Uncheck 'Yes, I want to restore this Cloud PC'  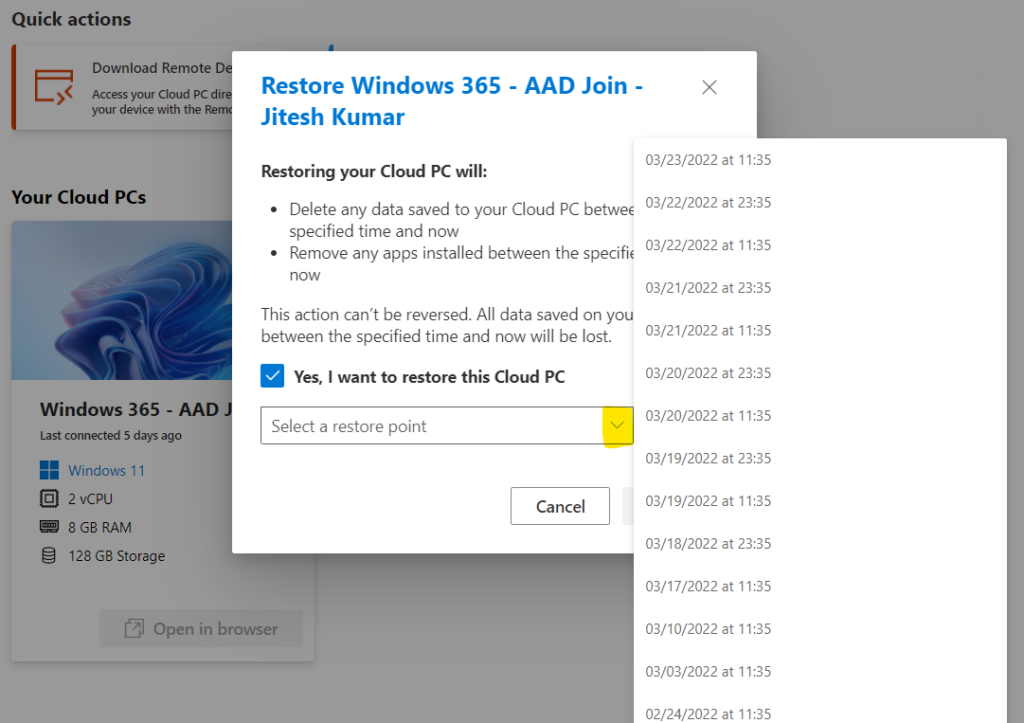click(272, 376)
